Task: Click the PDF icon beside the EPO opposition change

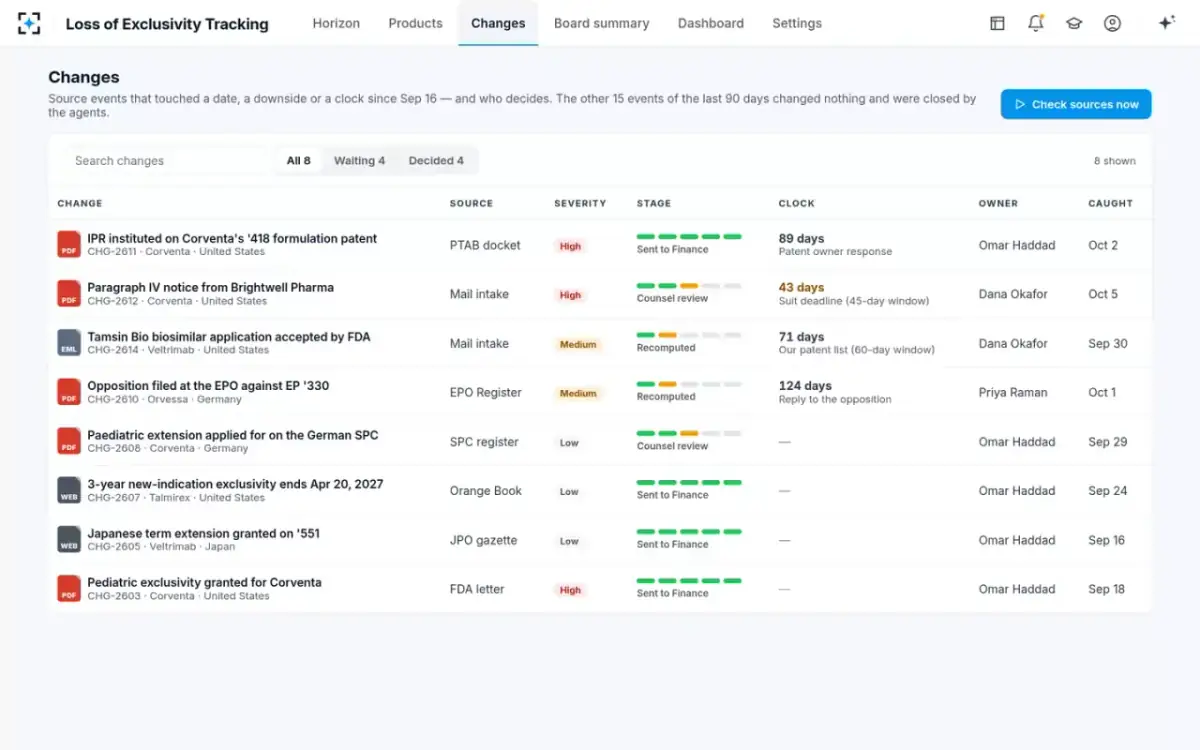Action: pos(69,392)
